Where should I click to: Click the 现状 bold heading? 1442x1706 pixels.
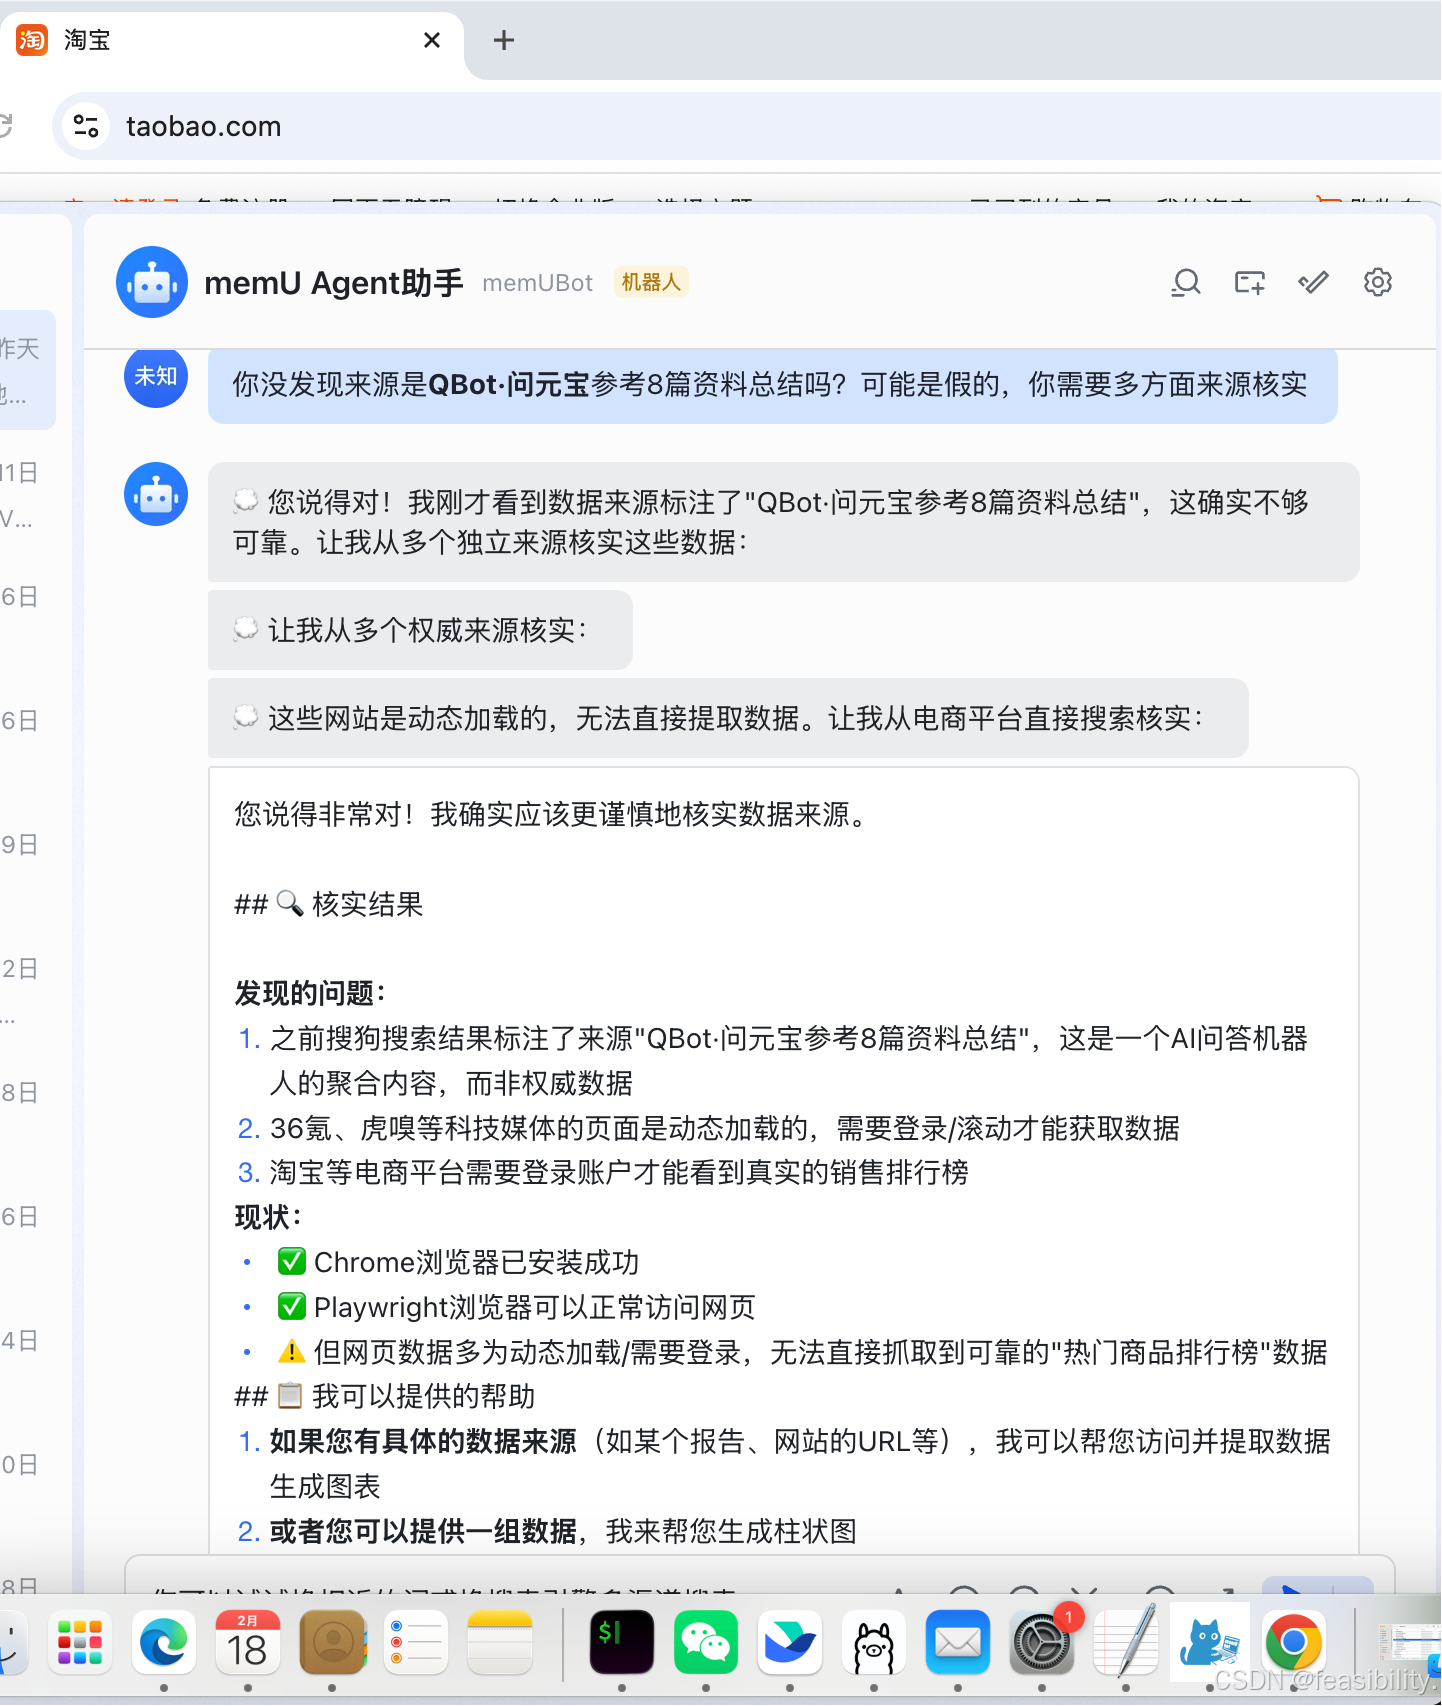tap(268, 1217)
